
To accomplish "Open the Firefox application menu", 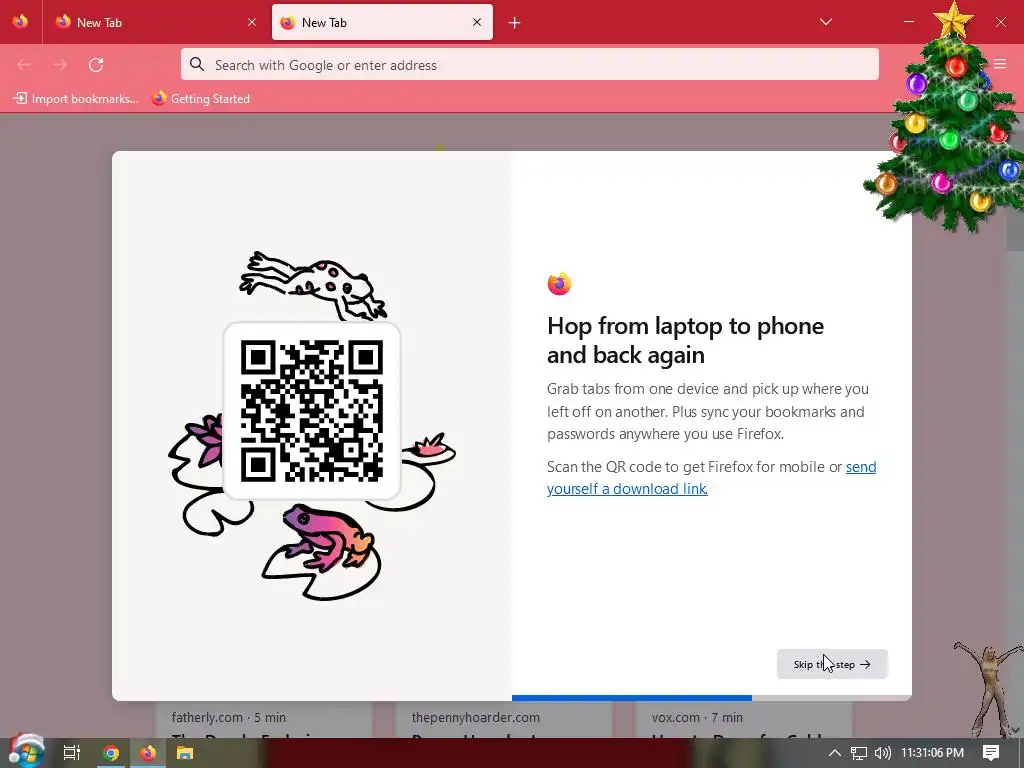I will coord(1000,64).
